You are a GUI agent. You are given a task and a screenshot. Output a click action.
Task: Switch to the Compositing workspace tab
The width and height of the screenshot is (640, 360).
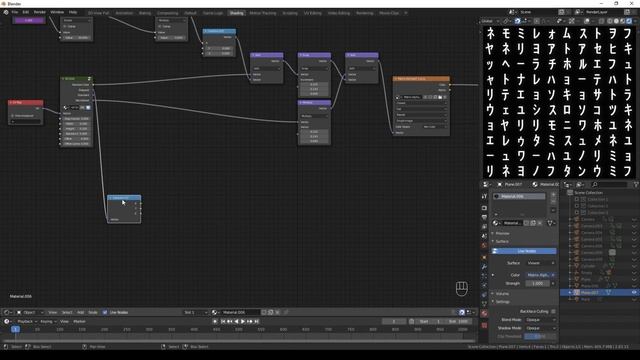(x=167, y=13)
